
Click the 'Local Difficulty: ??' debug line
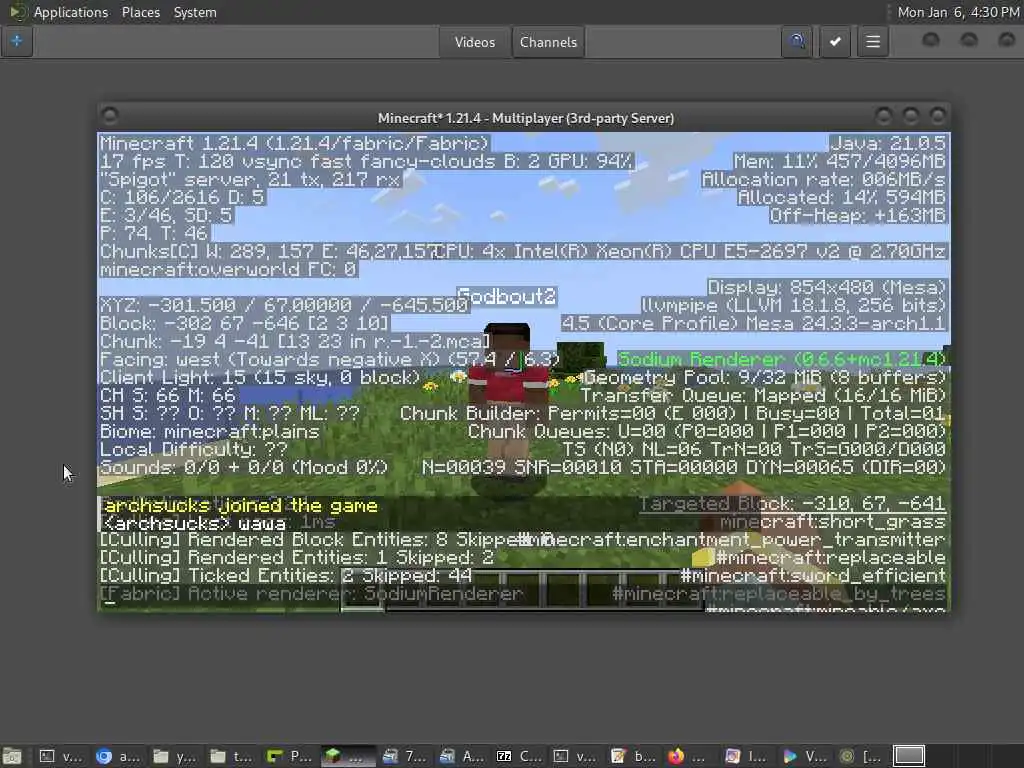pos(193,449)
